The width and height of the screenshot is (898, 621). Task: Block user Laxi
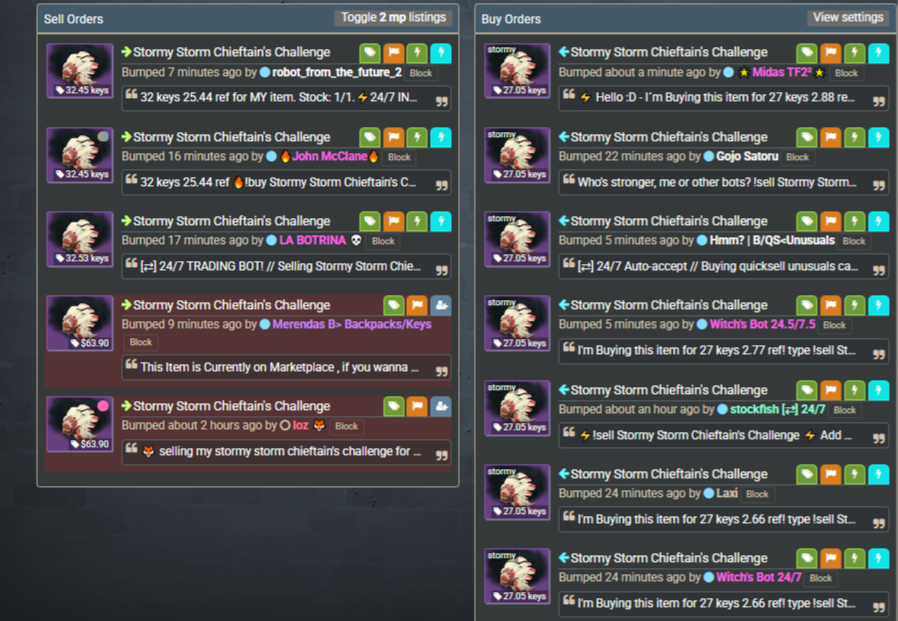[x=757, y=494]
